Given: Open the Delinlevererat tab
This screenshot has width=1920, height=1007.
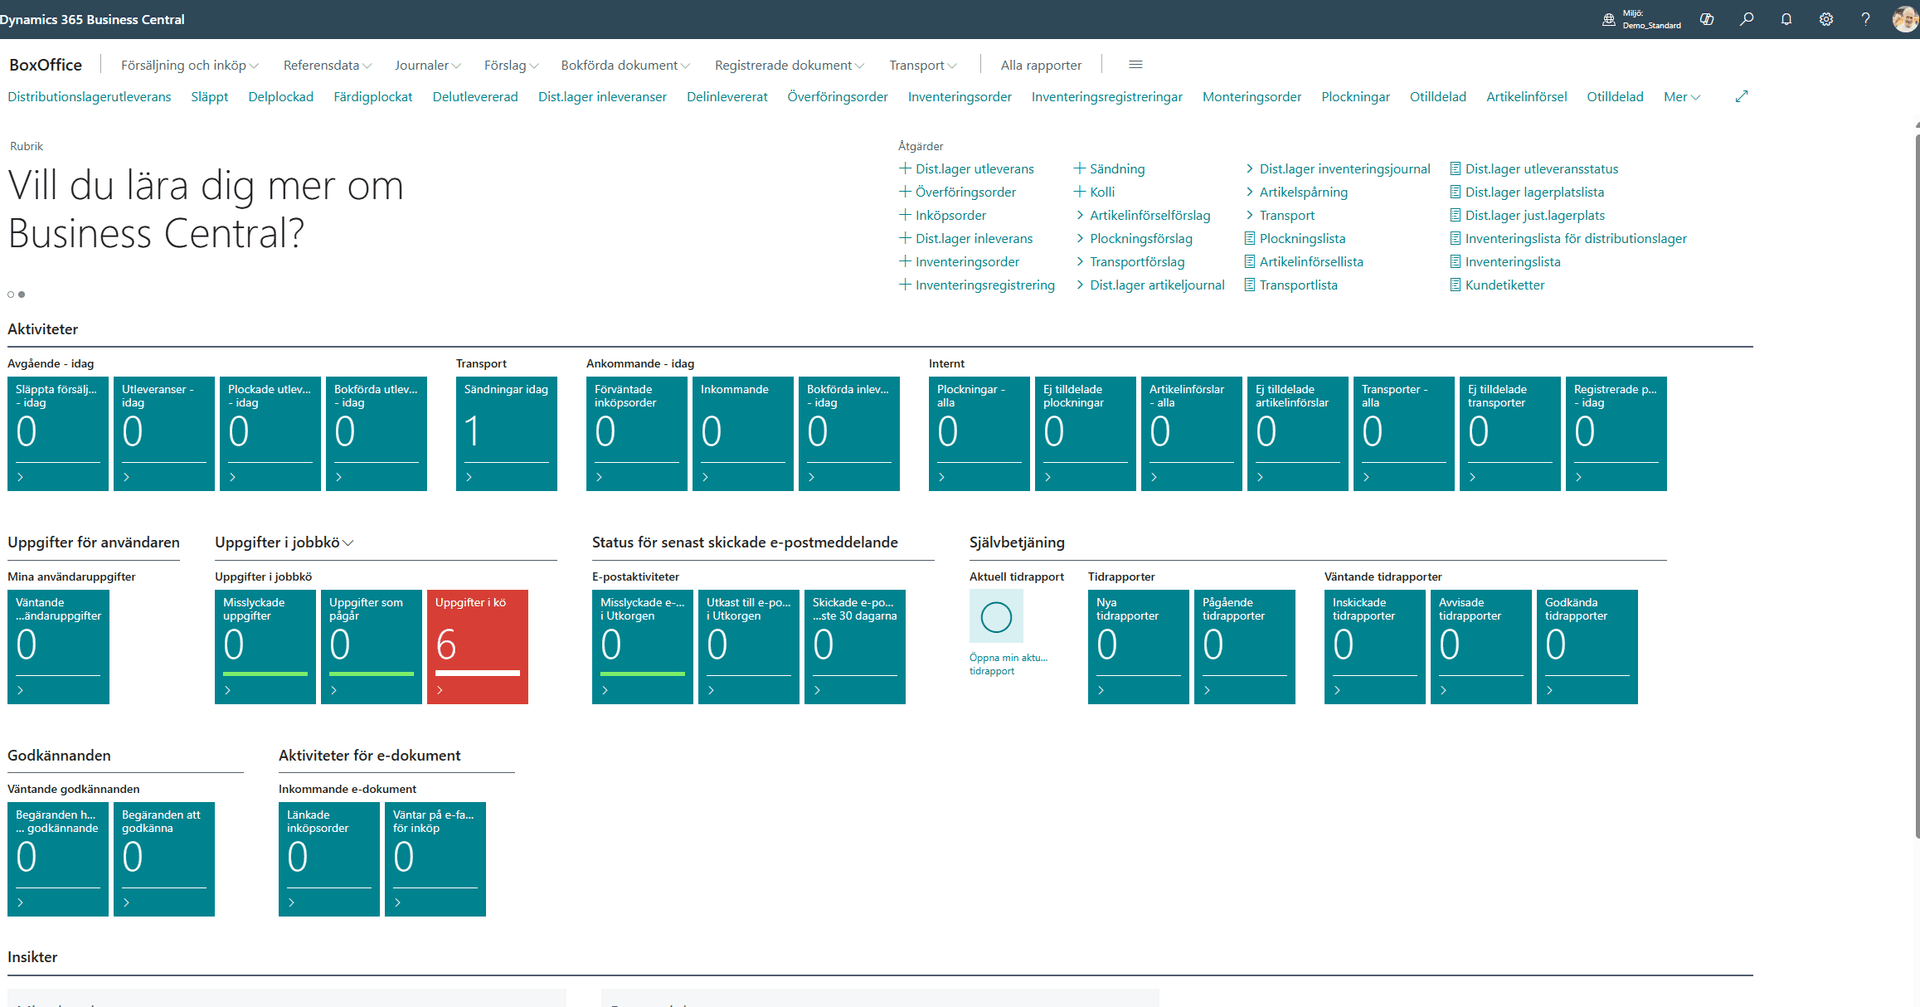Looking at the screenshot, I should [727, 97].
